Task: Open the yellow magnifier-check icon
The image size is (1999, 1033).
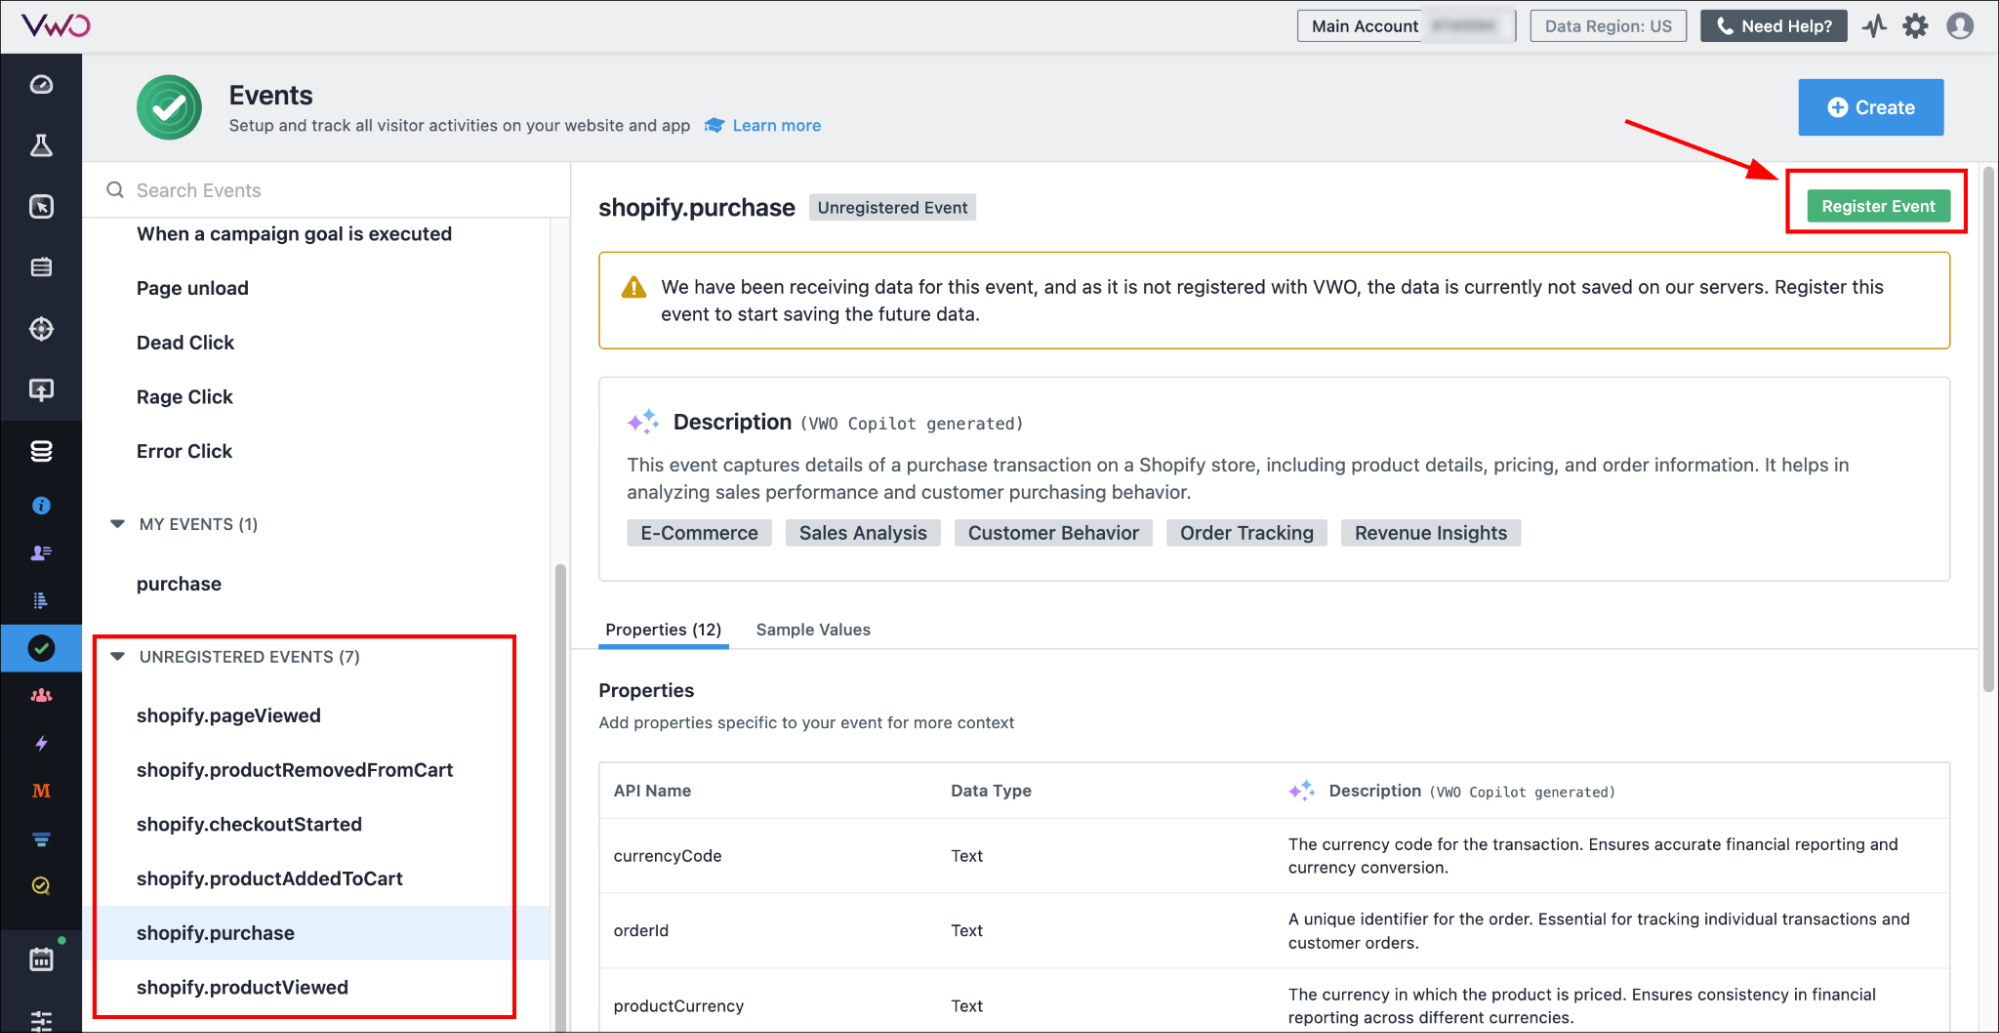Action: [41, 886]
